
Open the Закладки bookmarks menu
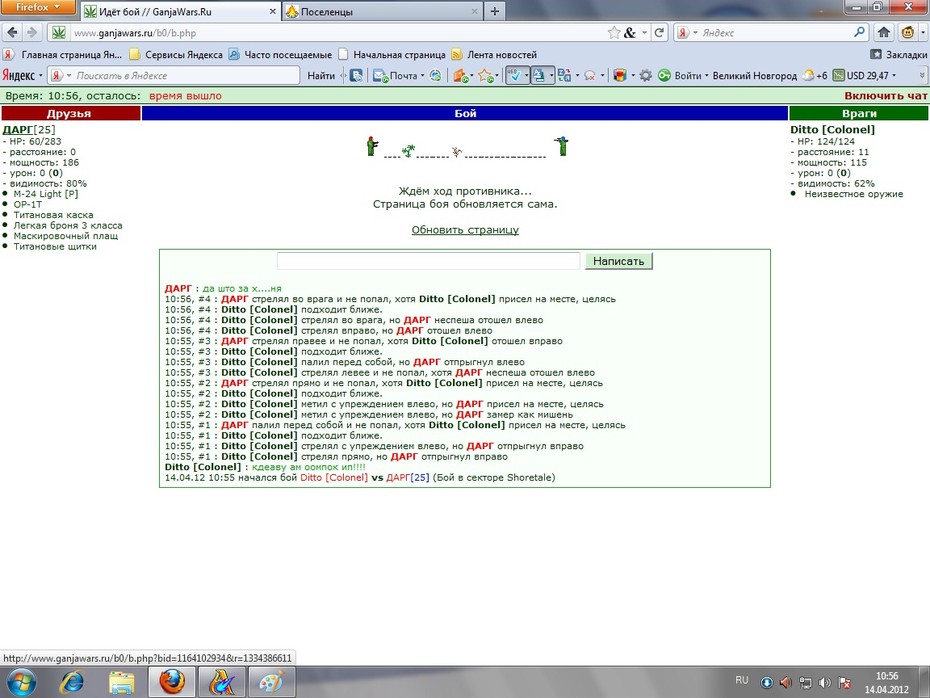pos(899,55)
